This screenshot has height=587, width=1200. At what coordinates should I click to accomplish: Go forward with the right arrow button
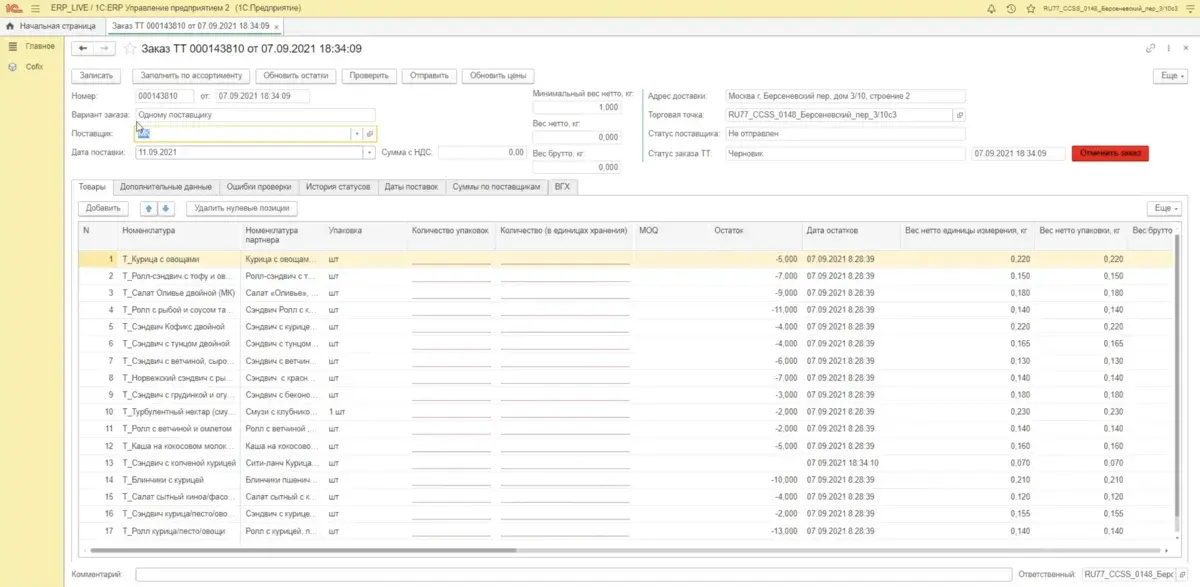pyautogui.click(x=104, y=48)
